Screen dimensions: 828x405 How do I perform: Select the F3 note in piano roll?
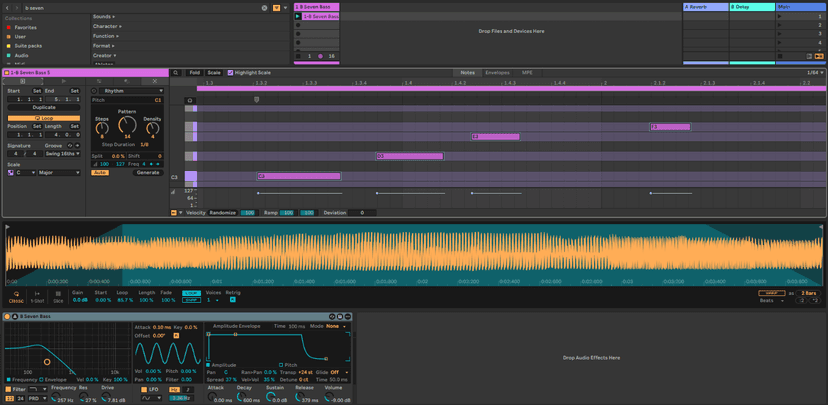670,127
